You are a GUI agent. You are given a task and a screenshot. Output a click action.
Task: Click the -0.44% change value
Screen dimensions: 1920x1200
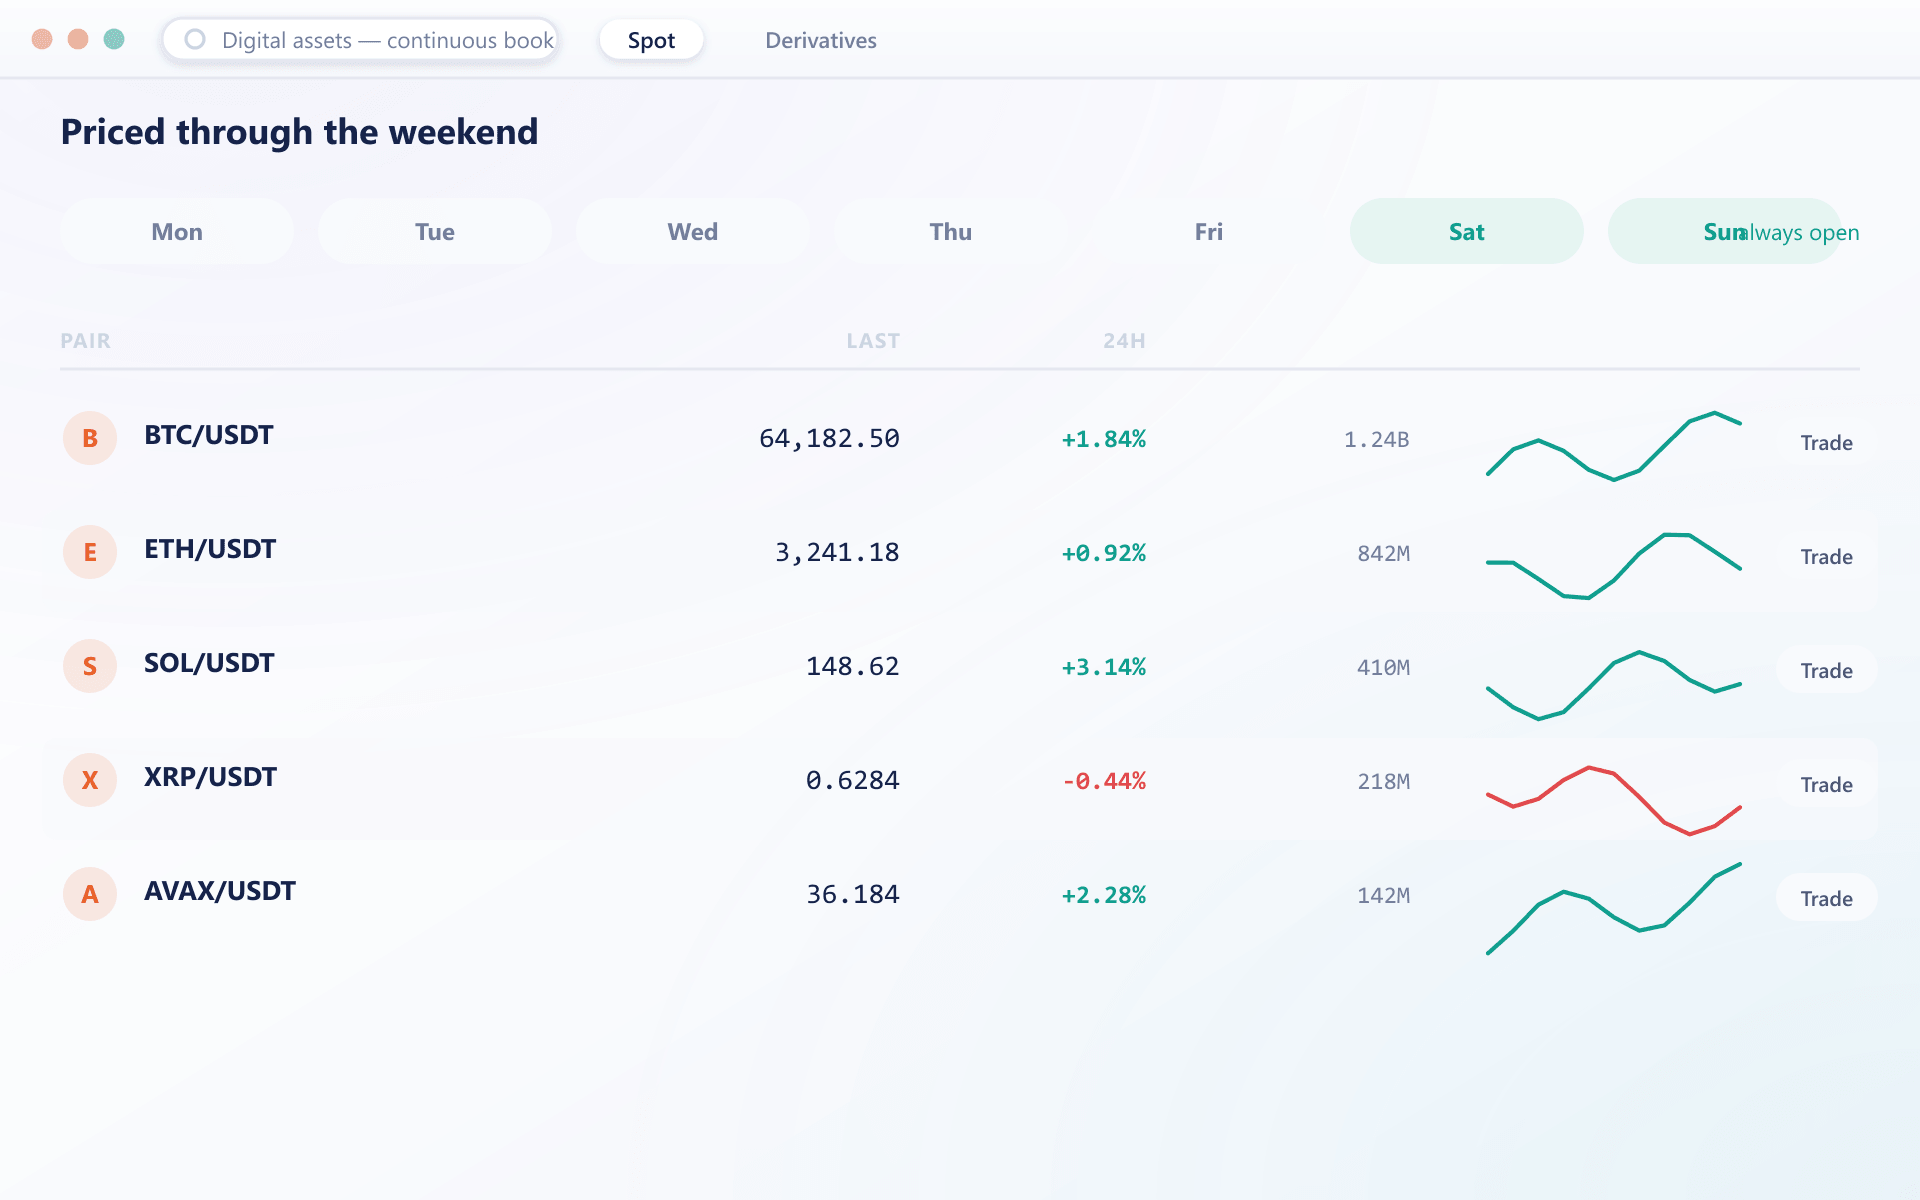1104,781
